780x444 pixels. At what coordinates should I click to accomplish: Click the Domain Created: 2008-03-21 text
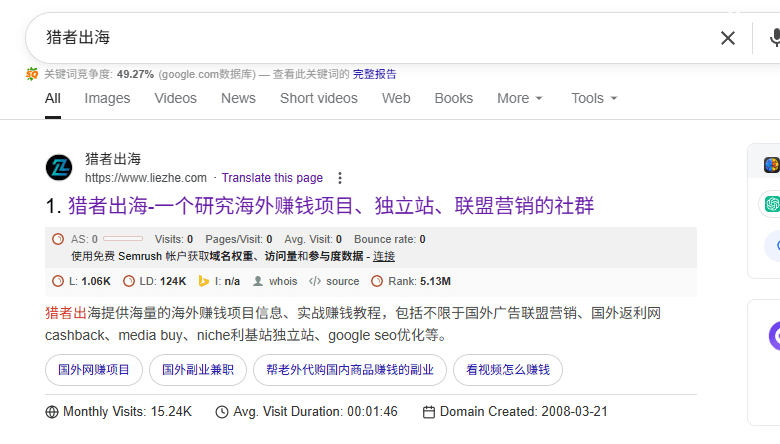[524, 412]
